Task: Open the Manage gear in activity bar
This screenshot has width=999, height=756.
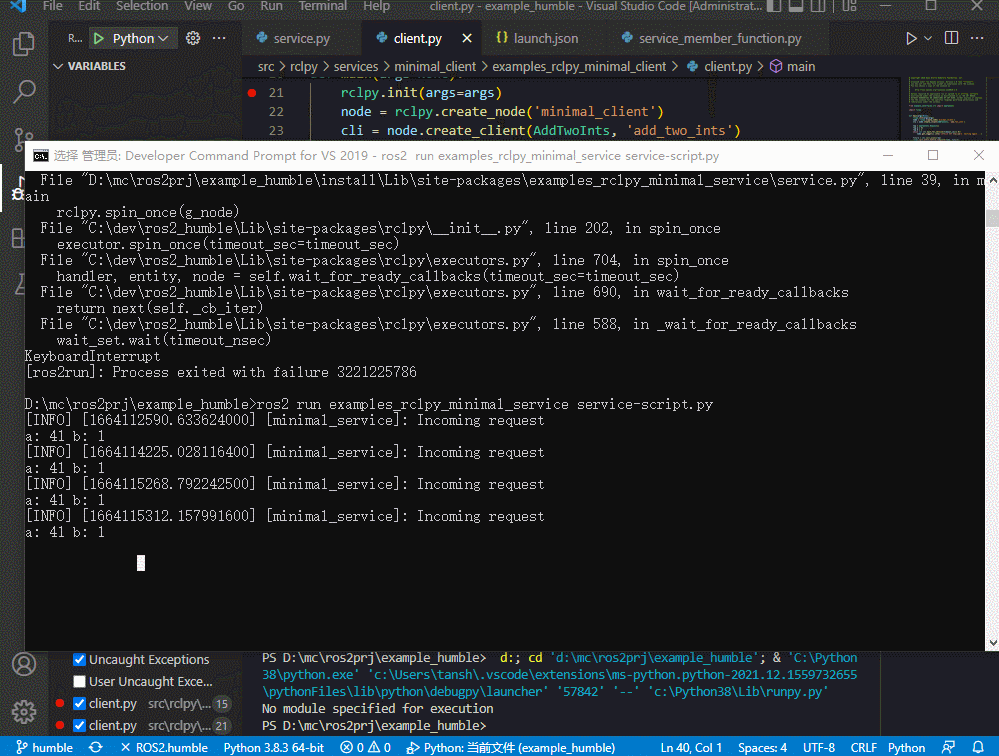Action: click(24, 711)
